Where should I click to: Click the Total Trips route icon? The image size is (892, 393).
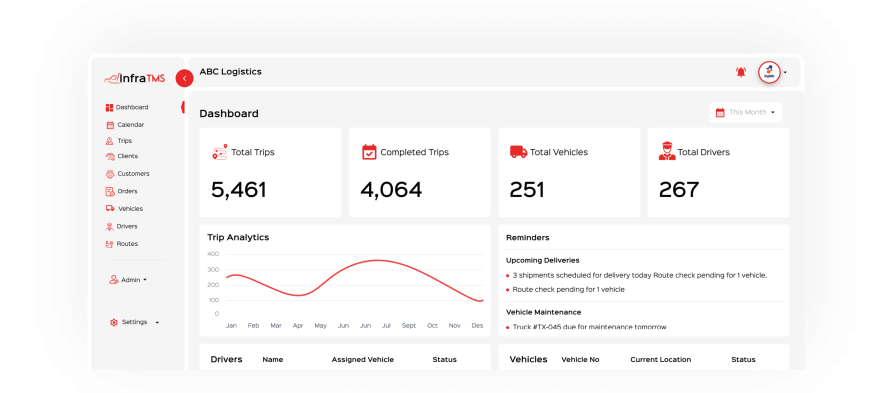(220, 152)
